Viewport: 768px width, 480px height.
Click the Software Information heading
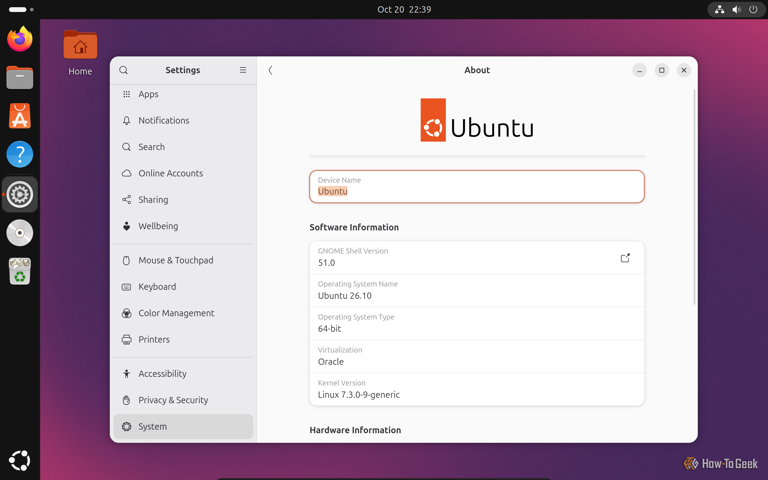coord(354,227)
